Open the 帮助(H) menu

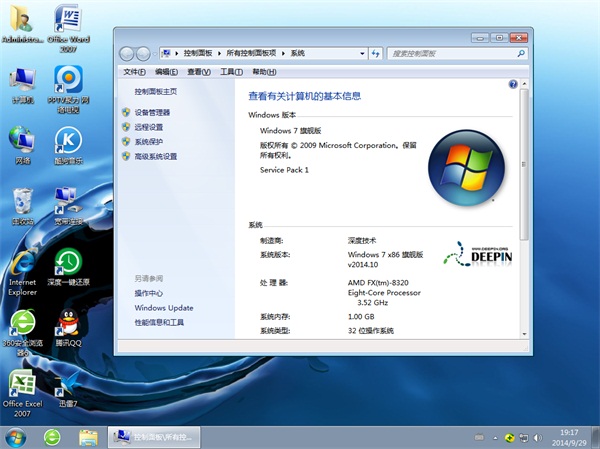point(264,72)
